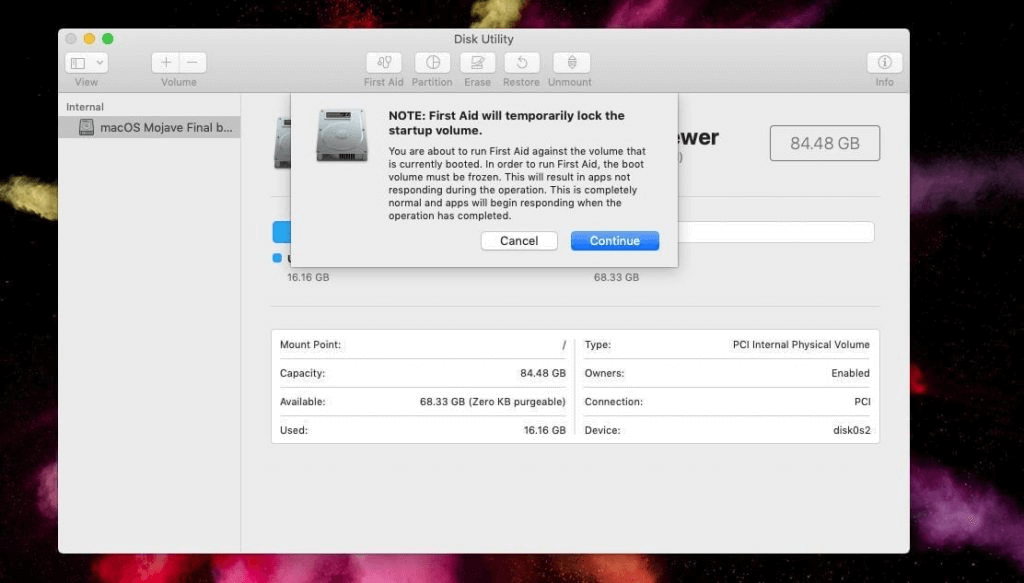Cancel the First Aid dialog
The image size is (1024, 583).
point(519,241)
